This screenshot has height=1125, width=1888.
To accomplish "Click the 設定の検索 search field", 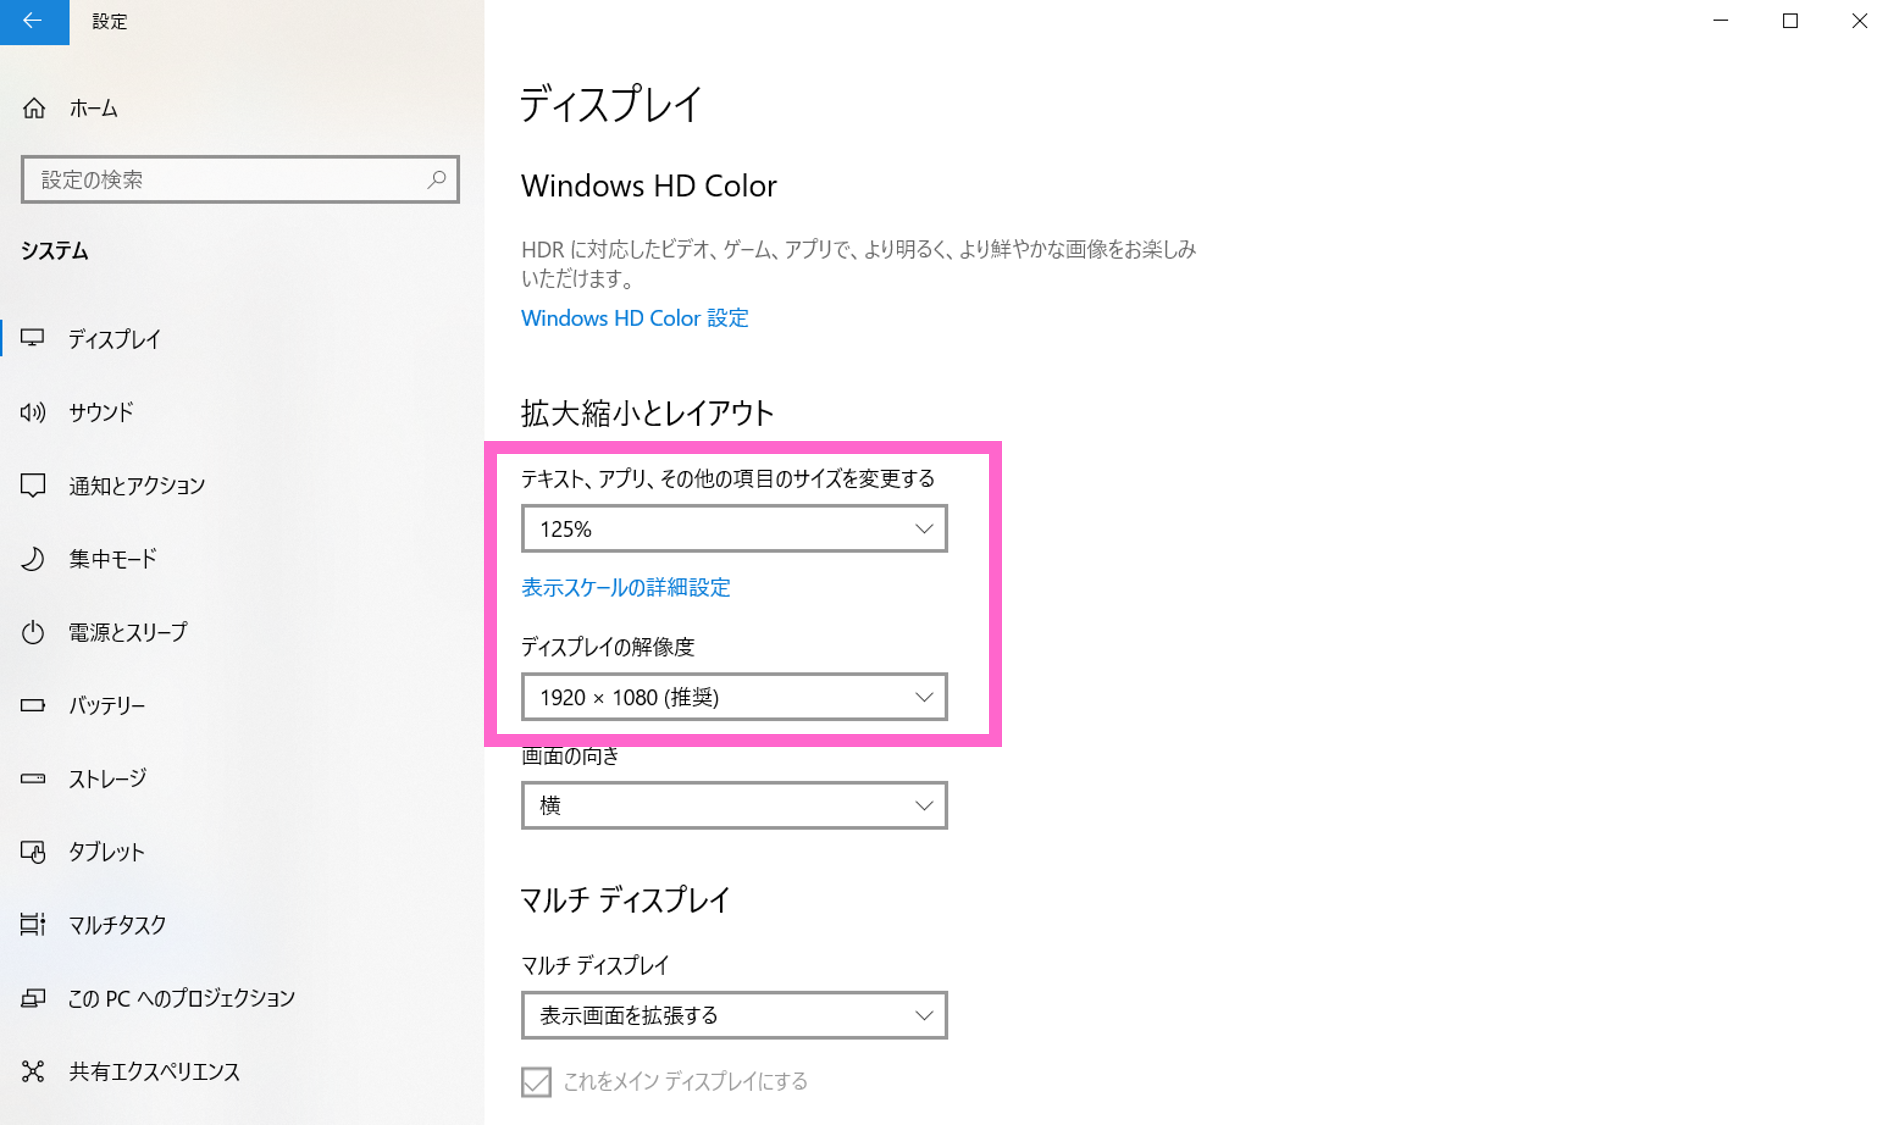I will pyautogui.click(x=240, y=180).
